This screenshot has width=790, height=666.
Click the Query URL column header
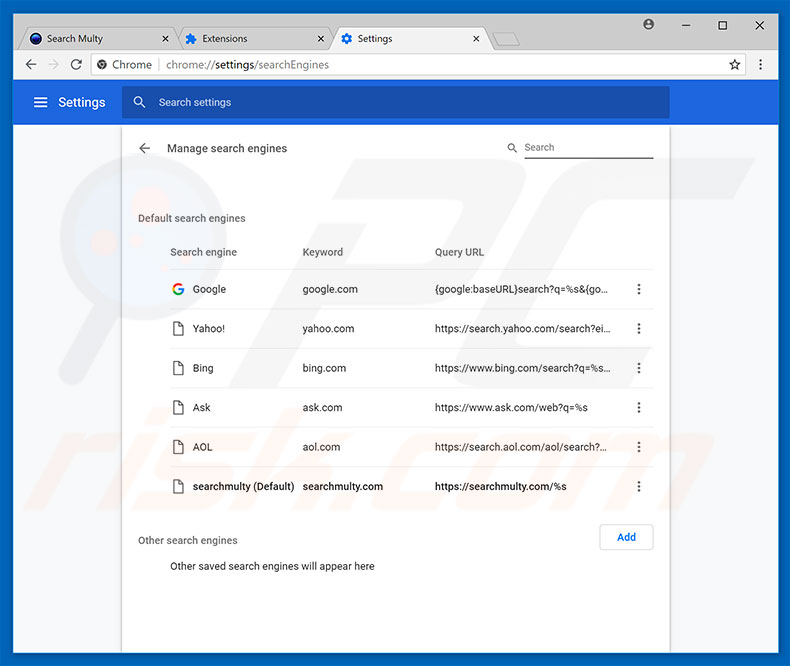click(x=459, y=252)
